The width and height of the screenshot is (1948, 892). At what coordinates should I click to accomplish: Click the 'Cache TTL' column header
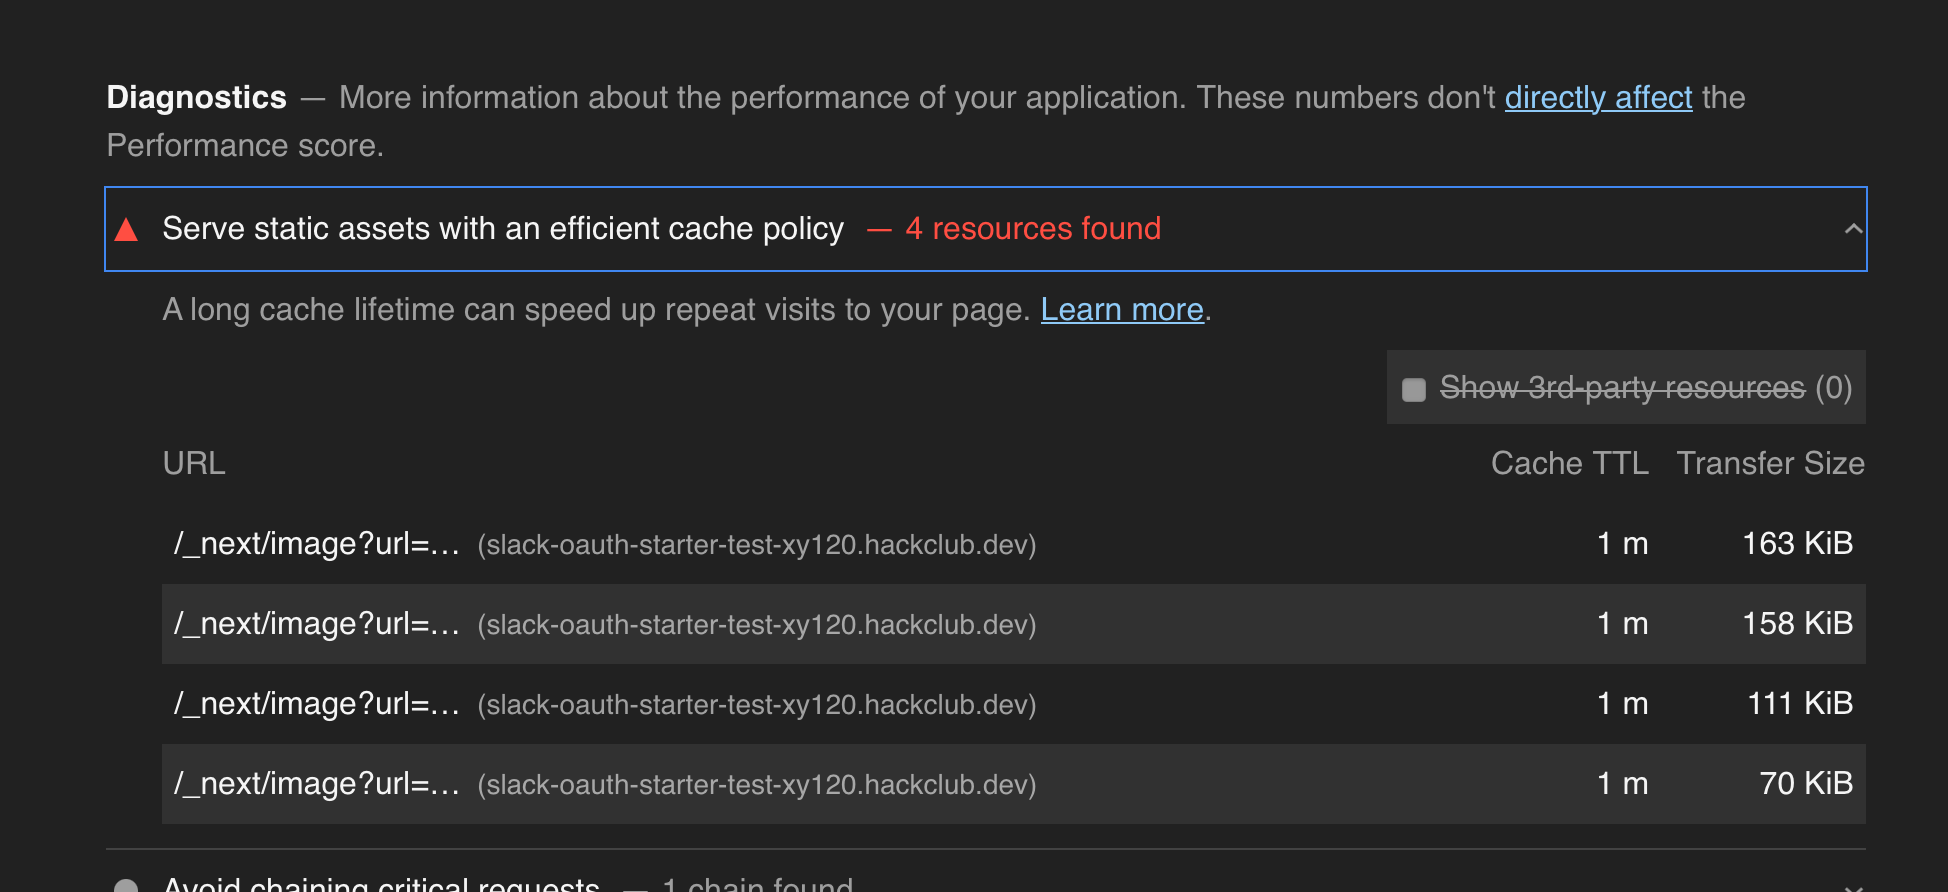coord(1570,463)
